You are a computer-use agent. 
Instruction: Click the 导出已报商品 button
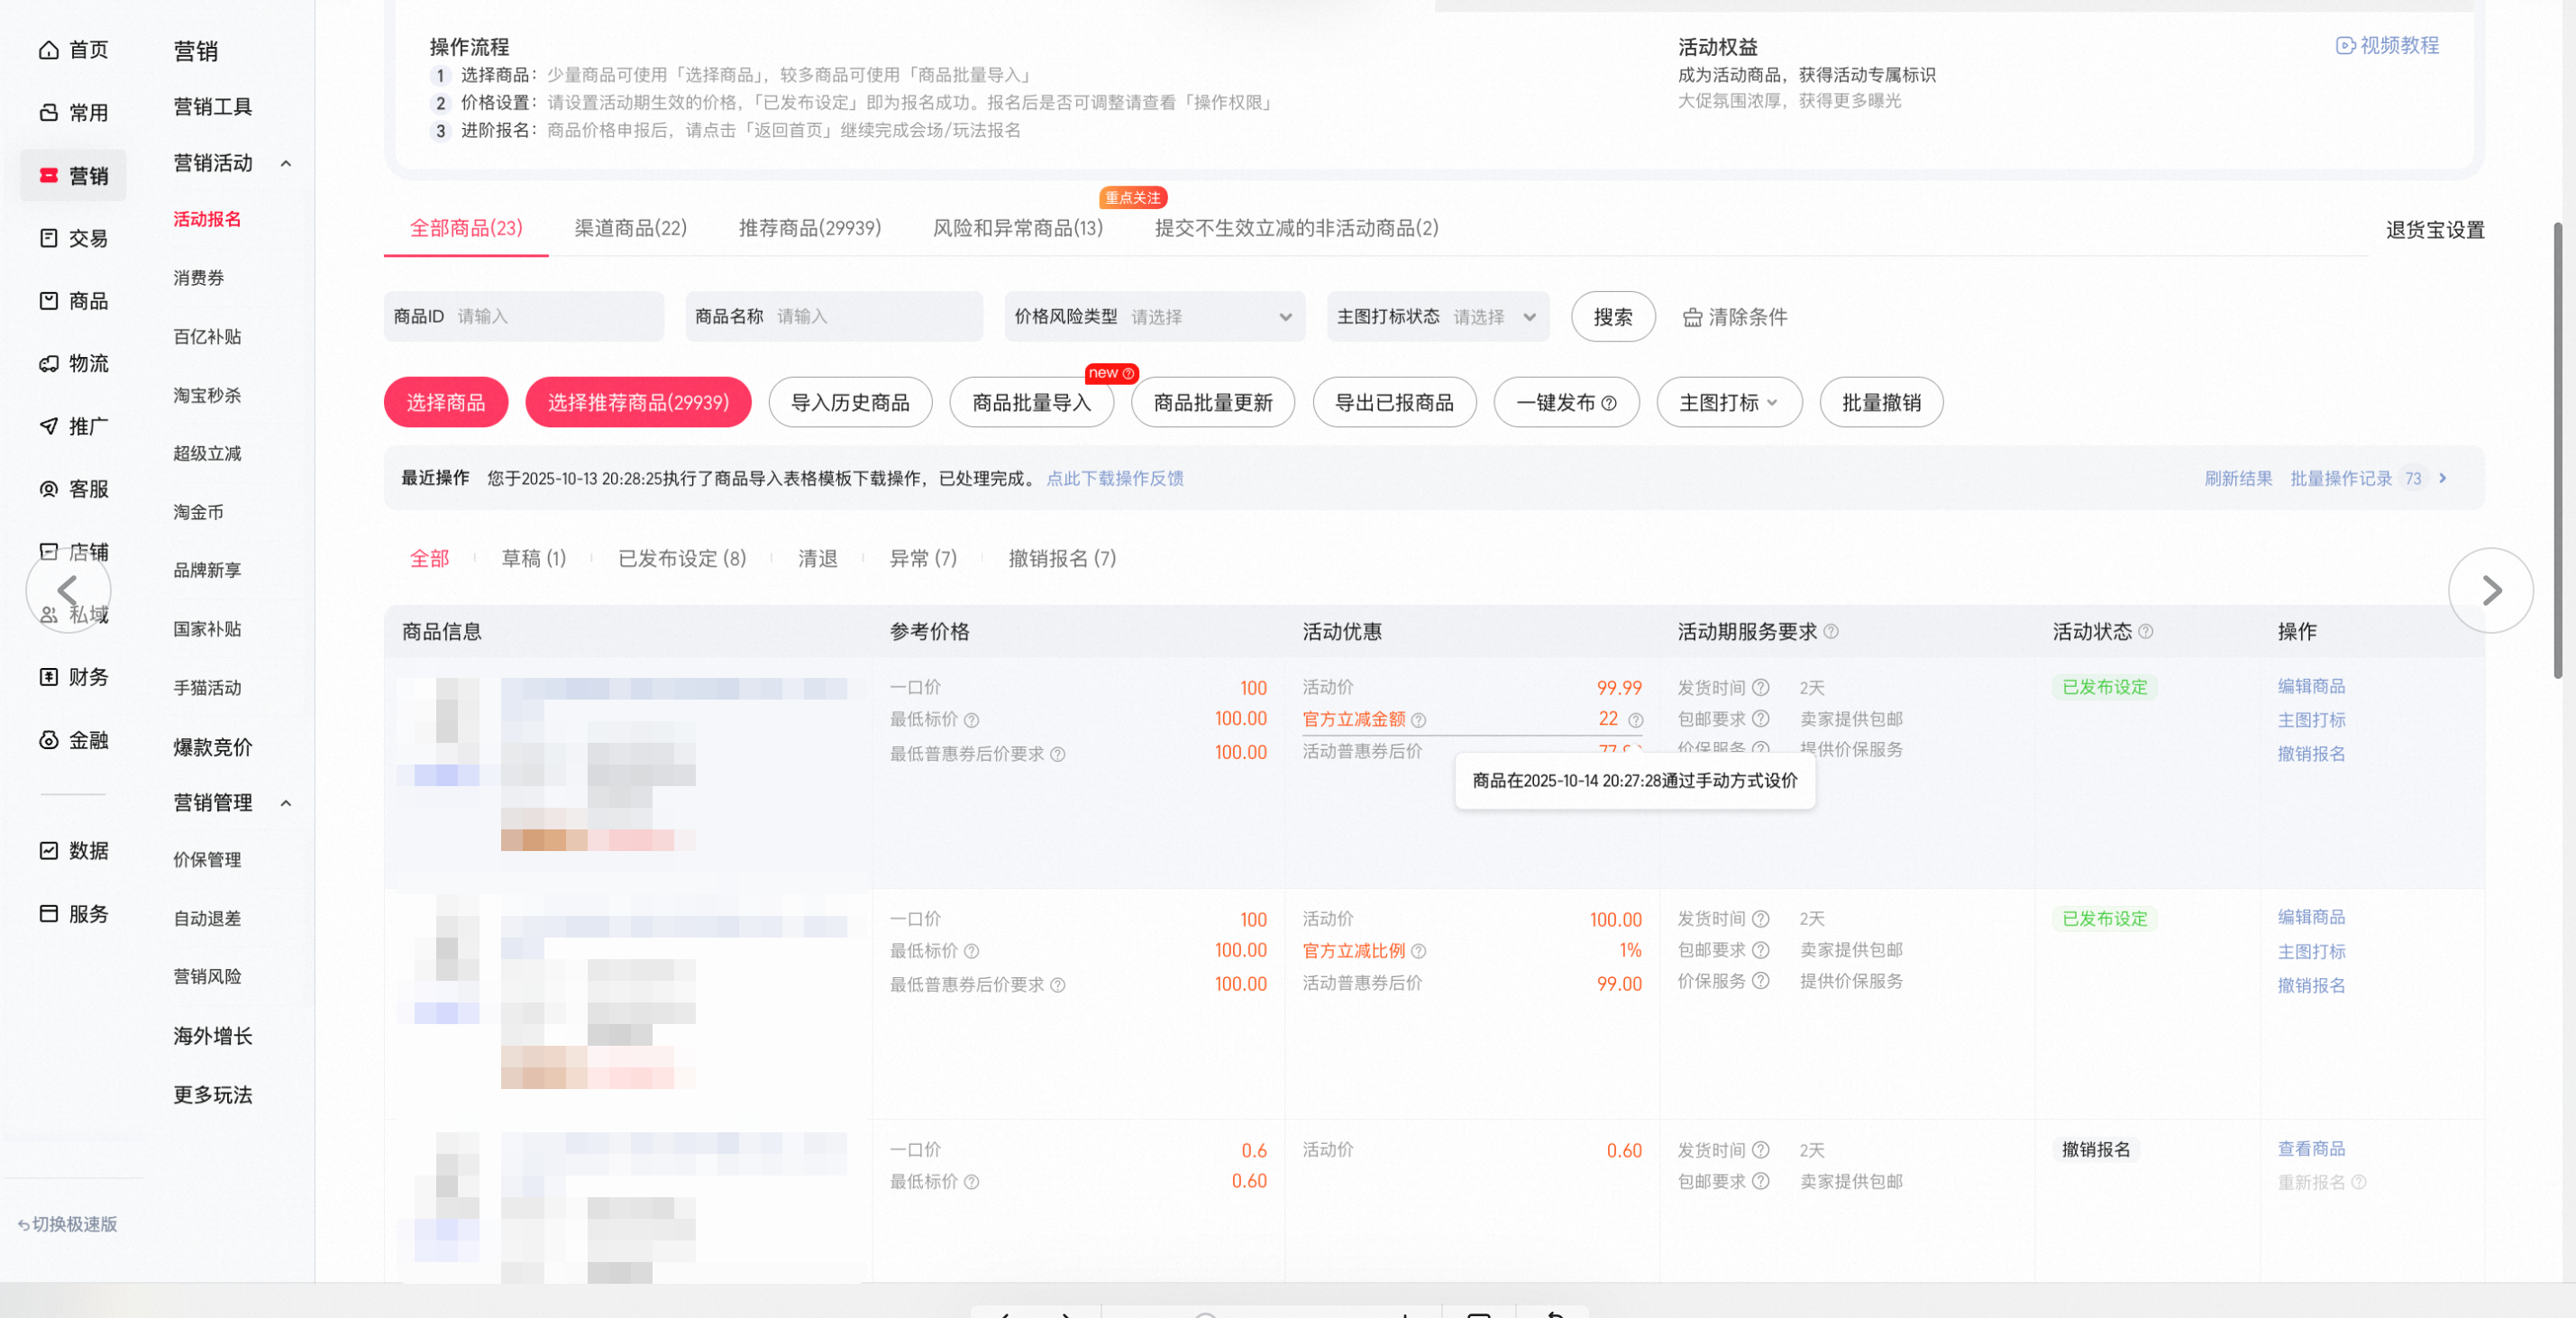pyautogui.click(x=1394, y=403)
